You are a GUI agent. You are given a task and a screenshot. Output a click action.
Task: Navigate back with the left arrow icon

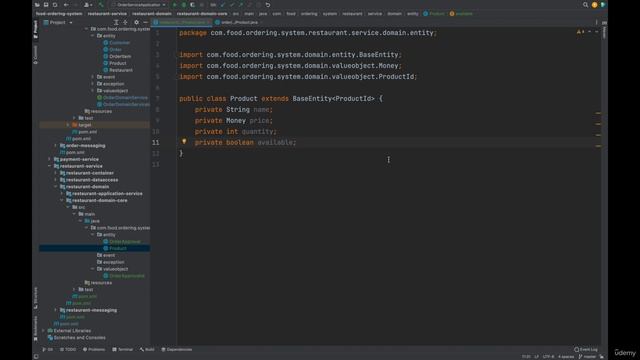coord(66,5)
